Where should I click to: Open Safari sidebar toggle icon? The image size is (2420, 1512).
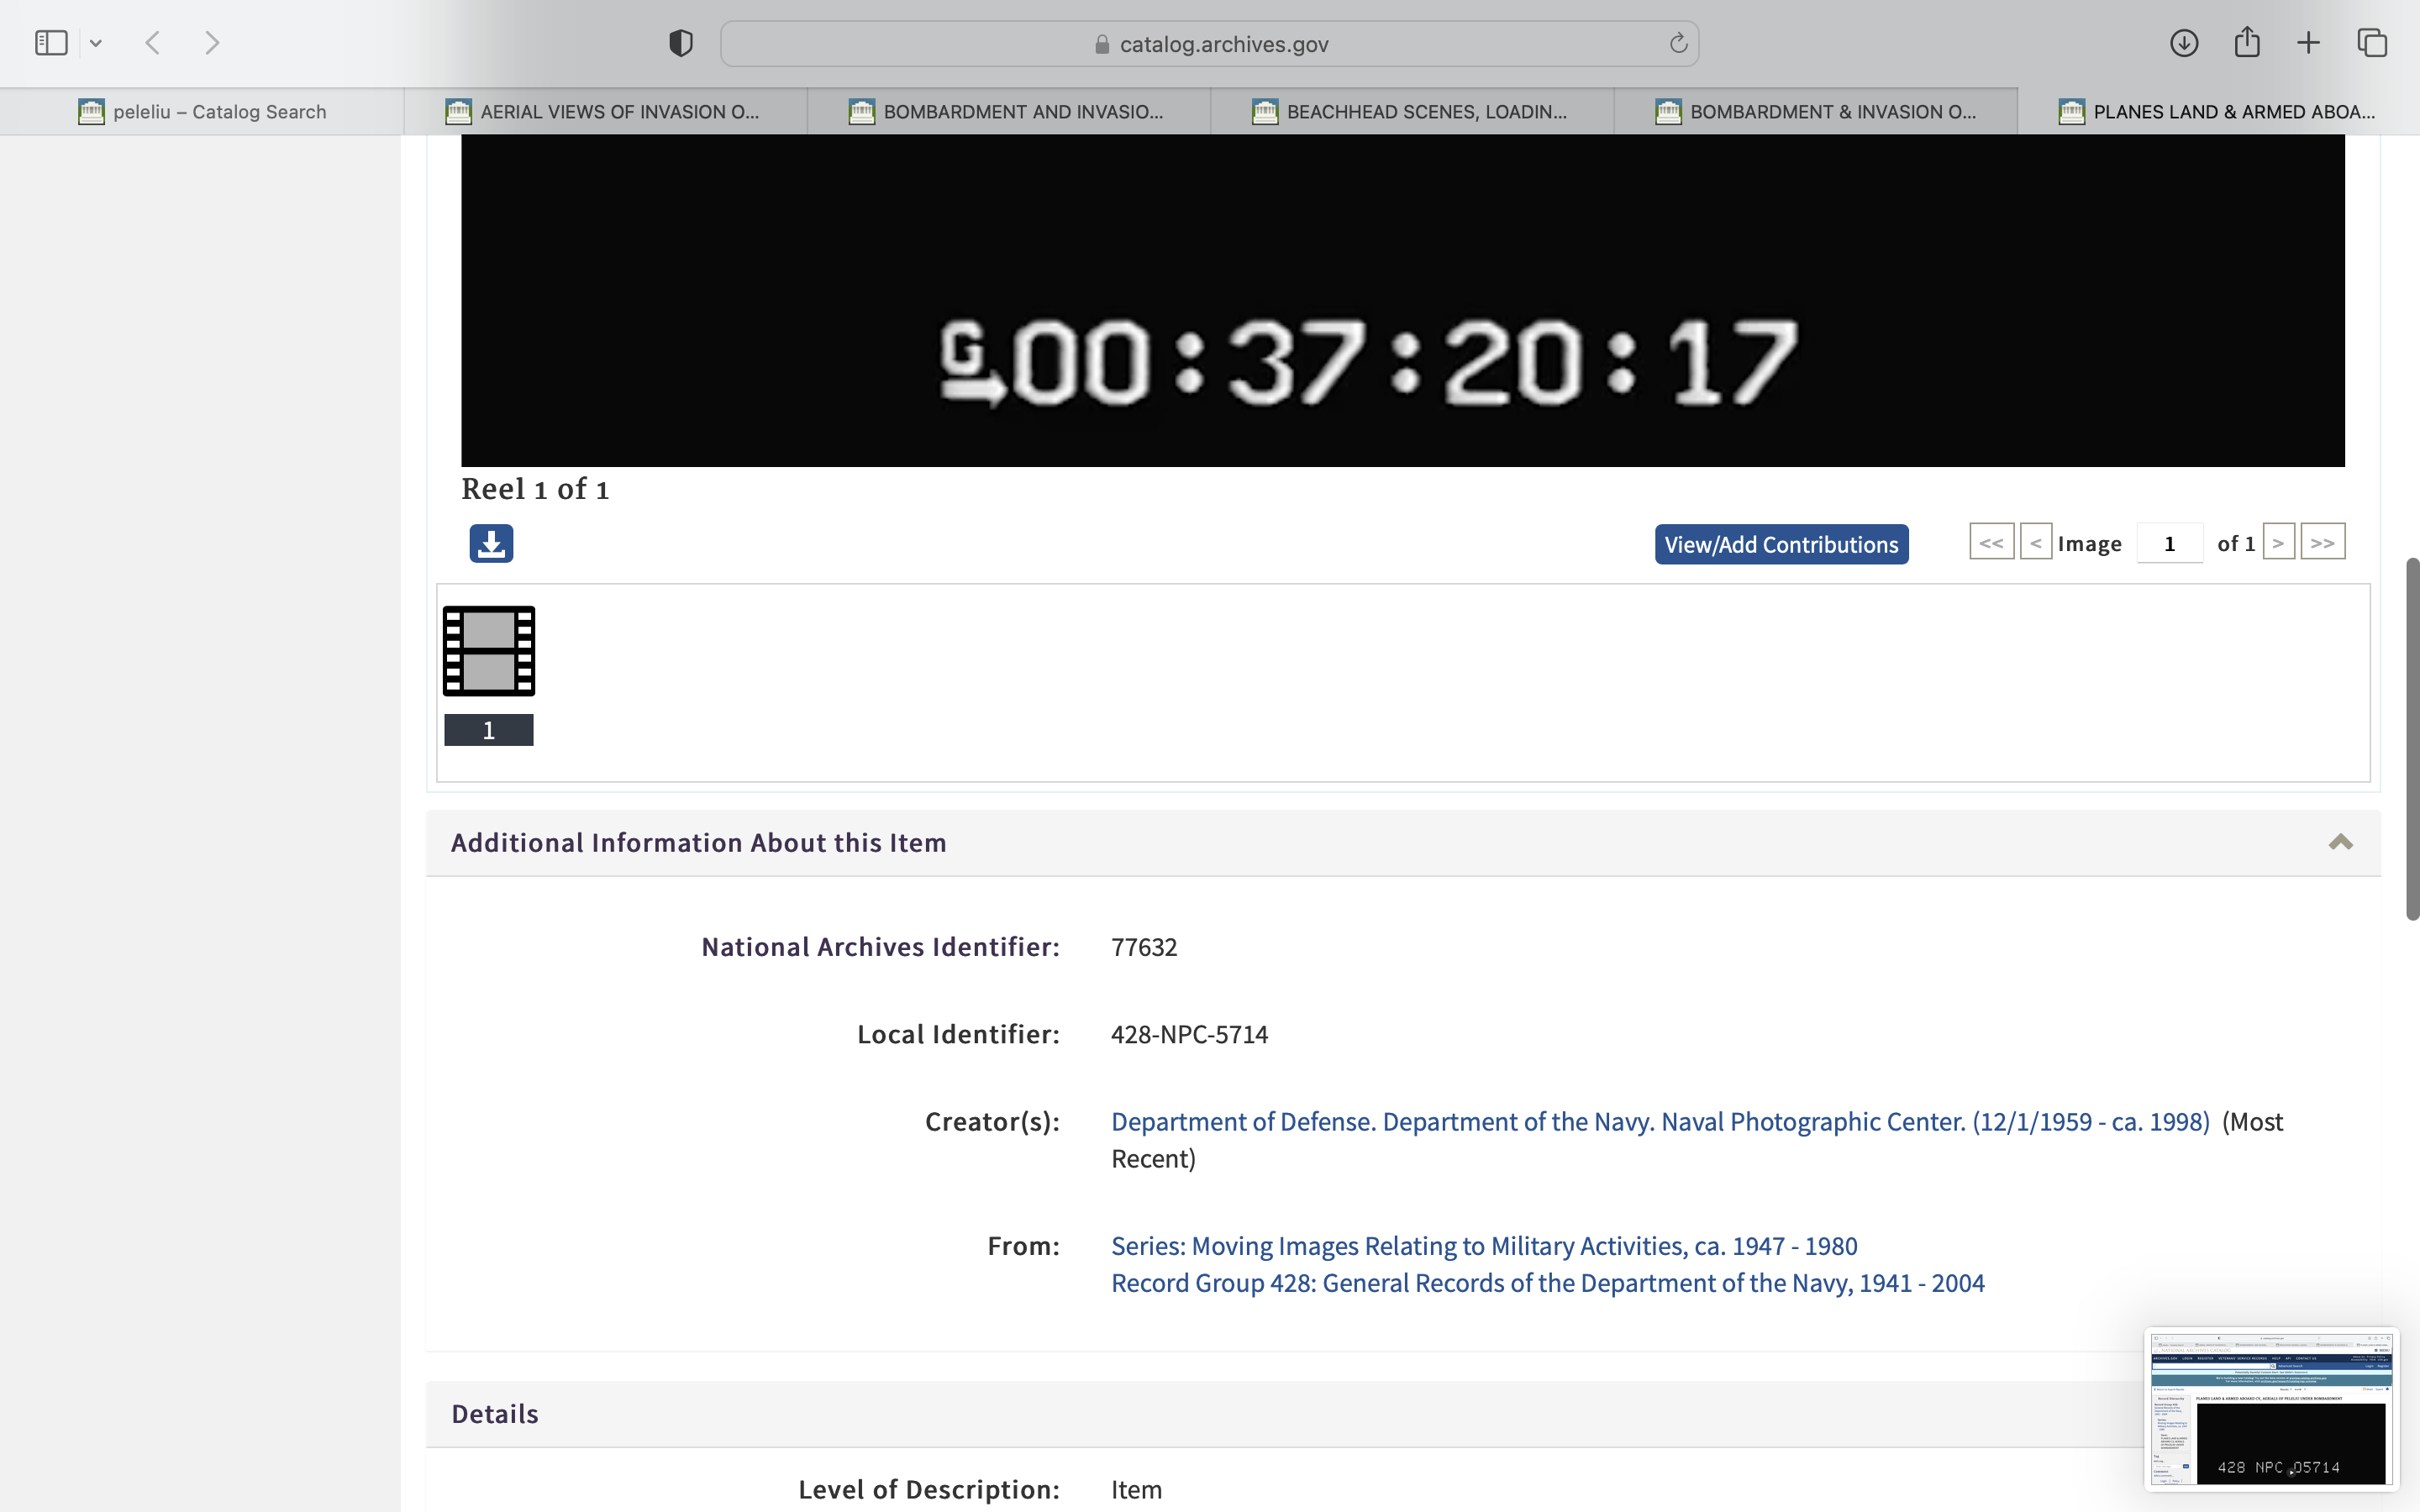pyautogui.click(x=51, y=43)
